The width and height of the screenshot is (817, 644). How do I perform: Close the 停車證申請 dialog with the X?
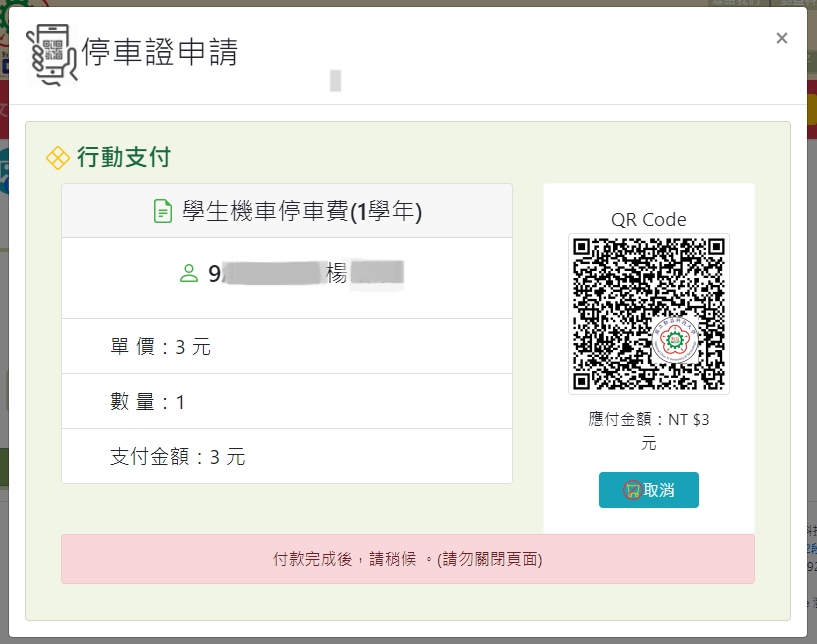click(x=781, y=38)
